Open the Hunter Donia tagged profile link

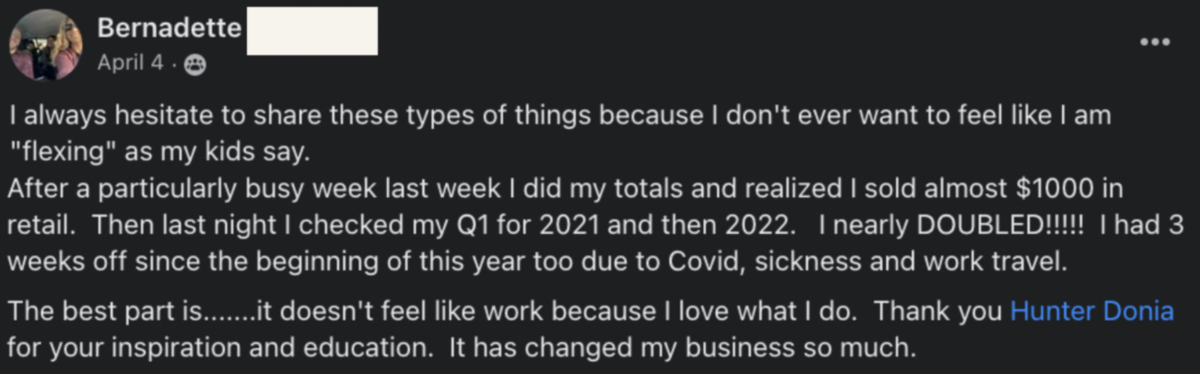click(1092, 311)
